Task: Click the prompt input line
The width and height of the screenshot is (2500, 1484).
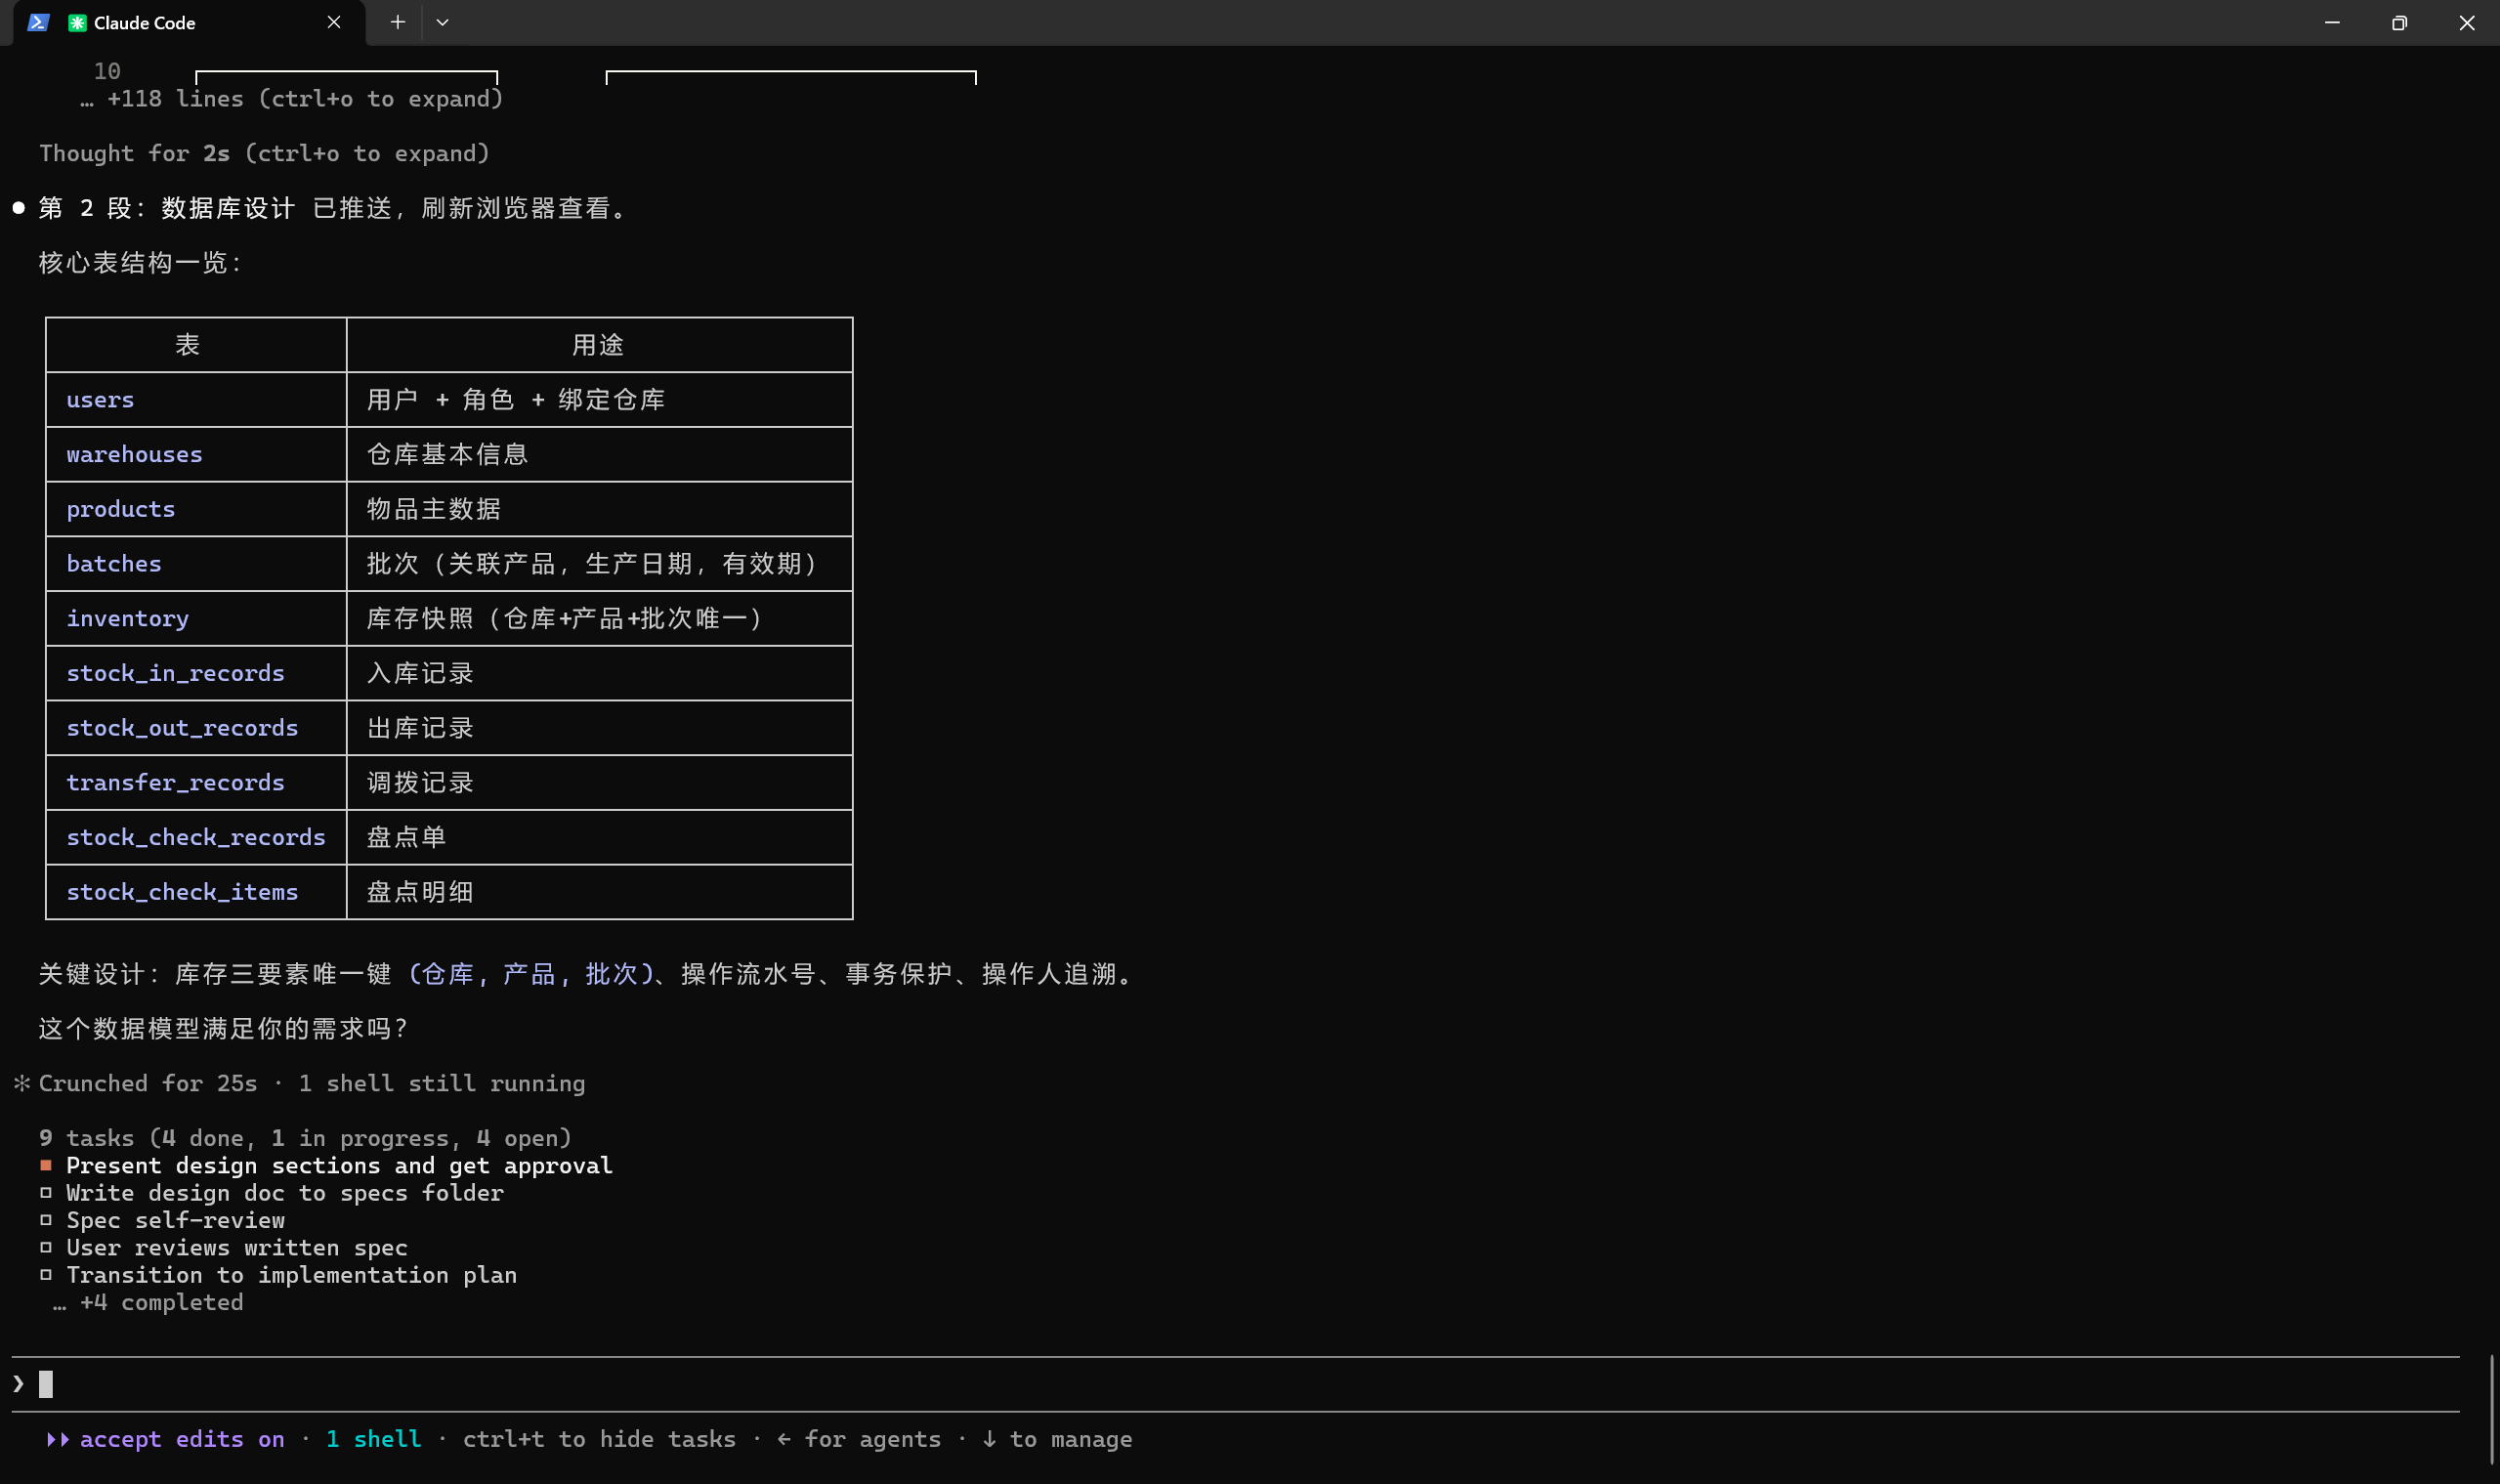Action: (1235, 1384)
